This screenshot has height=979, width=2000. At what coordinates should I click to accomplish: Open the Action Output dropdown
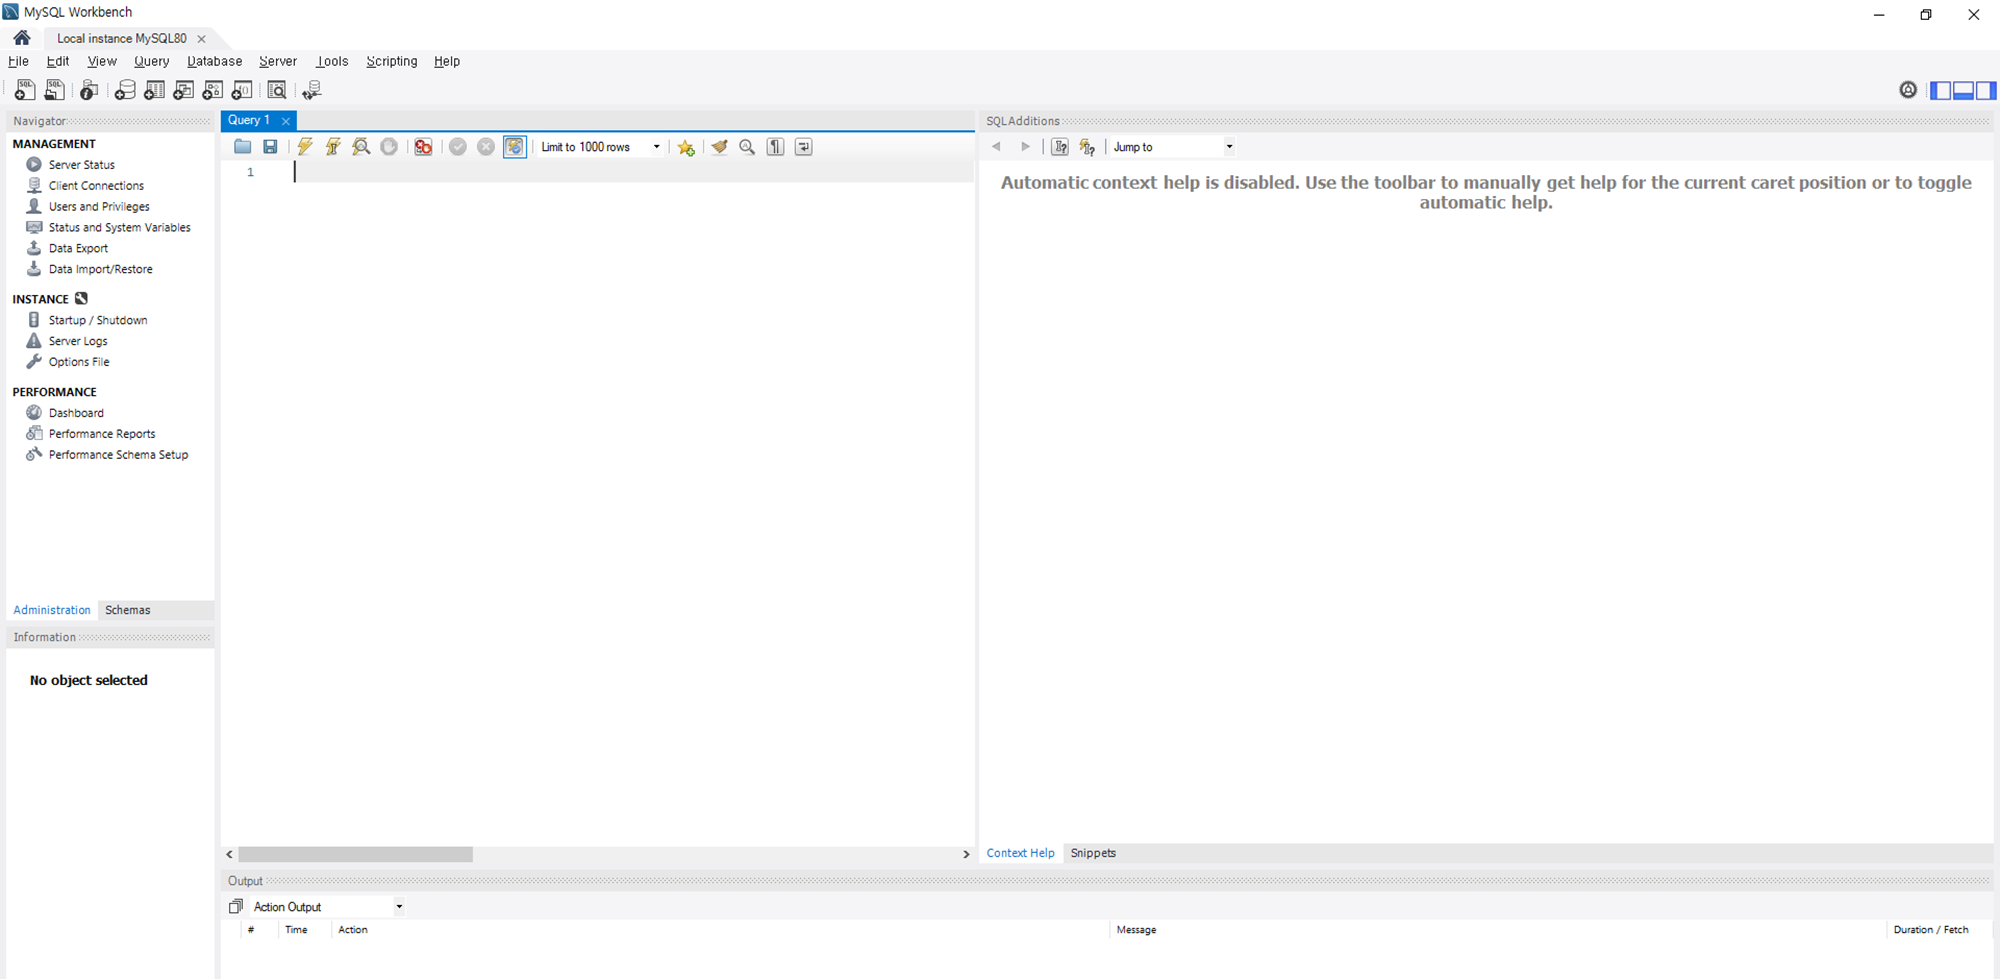(328, 907)
